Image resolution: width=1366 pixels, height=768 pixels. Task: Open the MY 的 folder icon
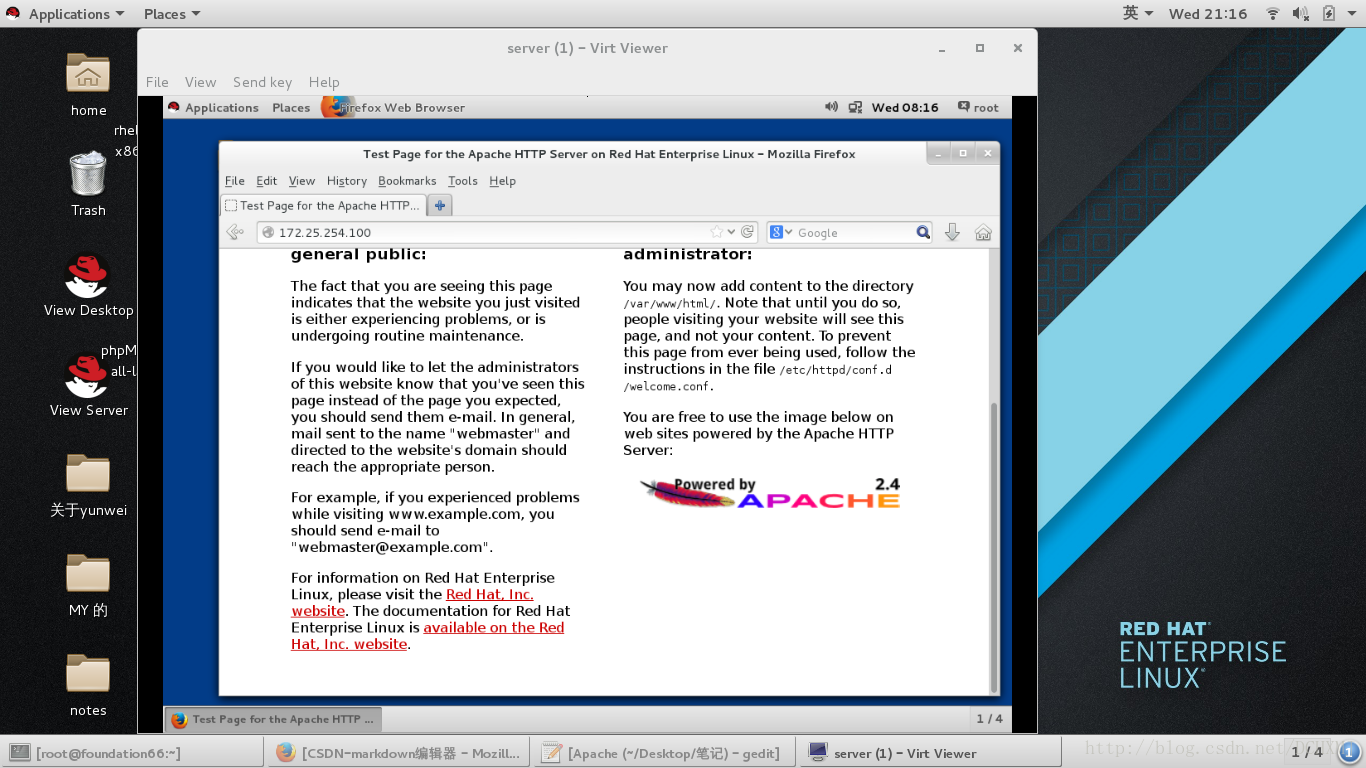point(88,573)
